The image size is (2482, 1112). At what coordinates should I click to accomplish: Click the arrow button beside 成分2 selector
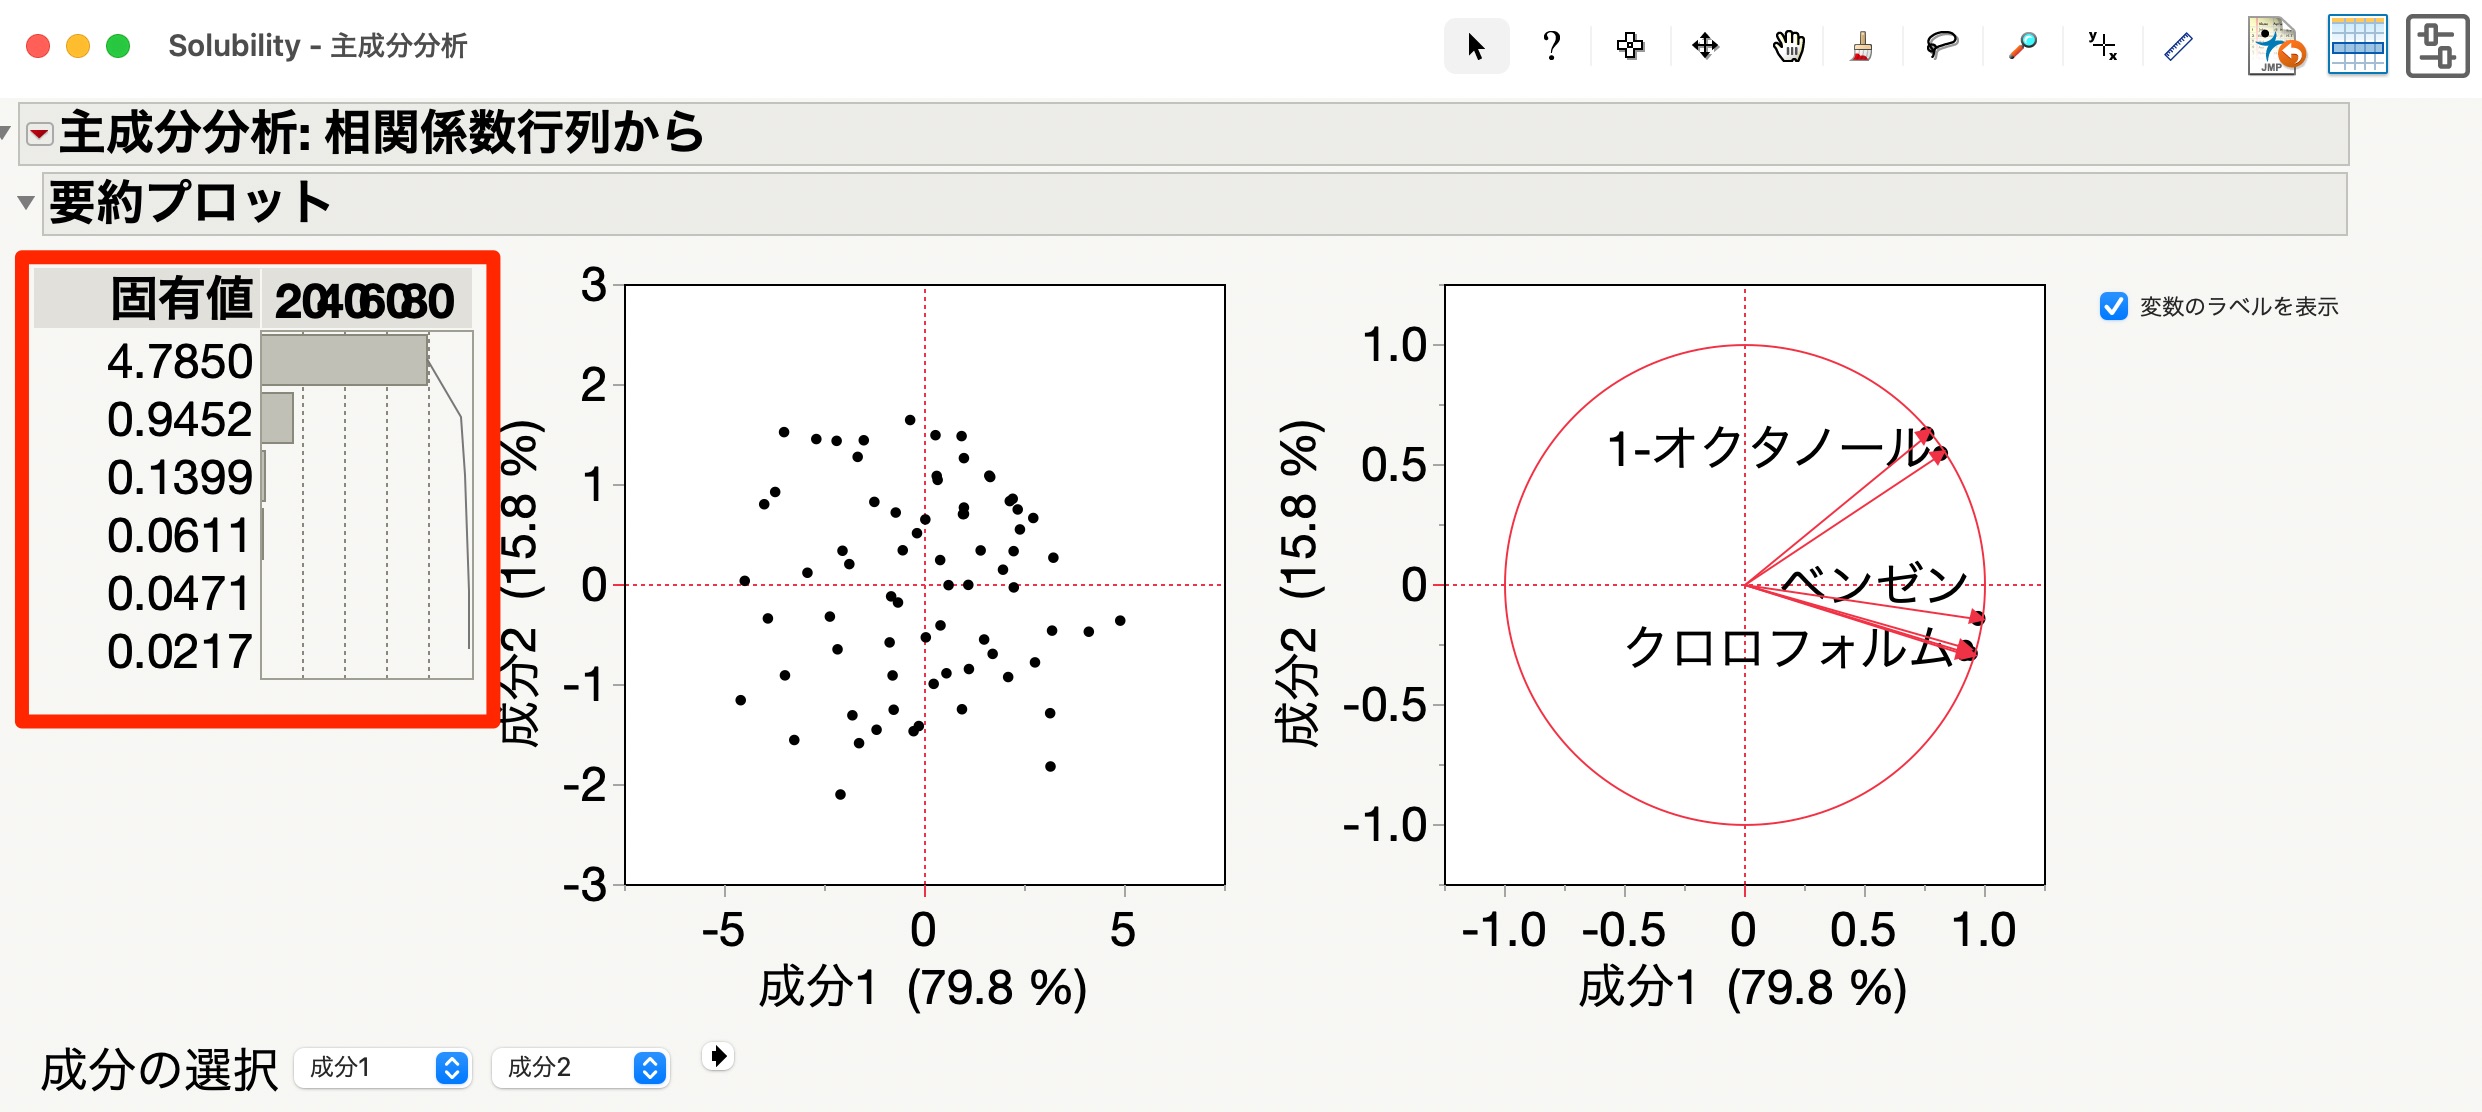point(718,1056)
